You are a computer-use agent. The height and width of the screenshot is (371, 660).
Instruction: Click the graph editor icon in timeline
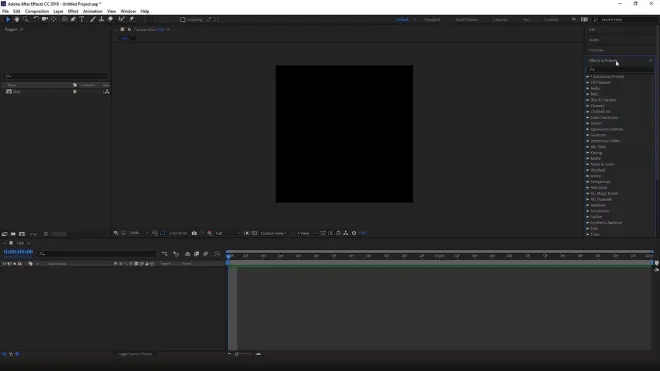coord(217,254)
